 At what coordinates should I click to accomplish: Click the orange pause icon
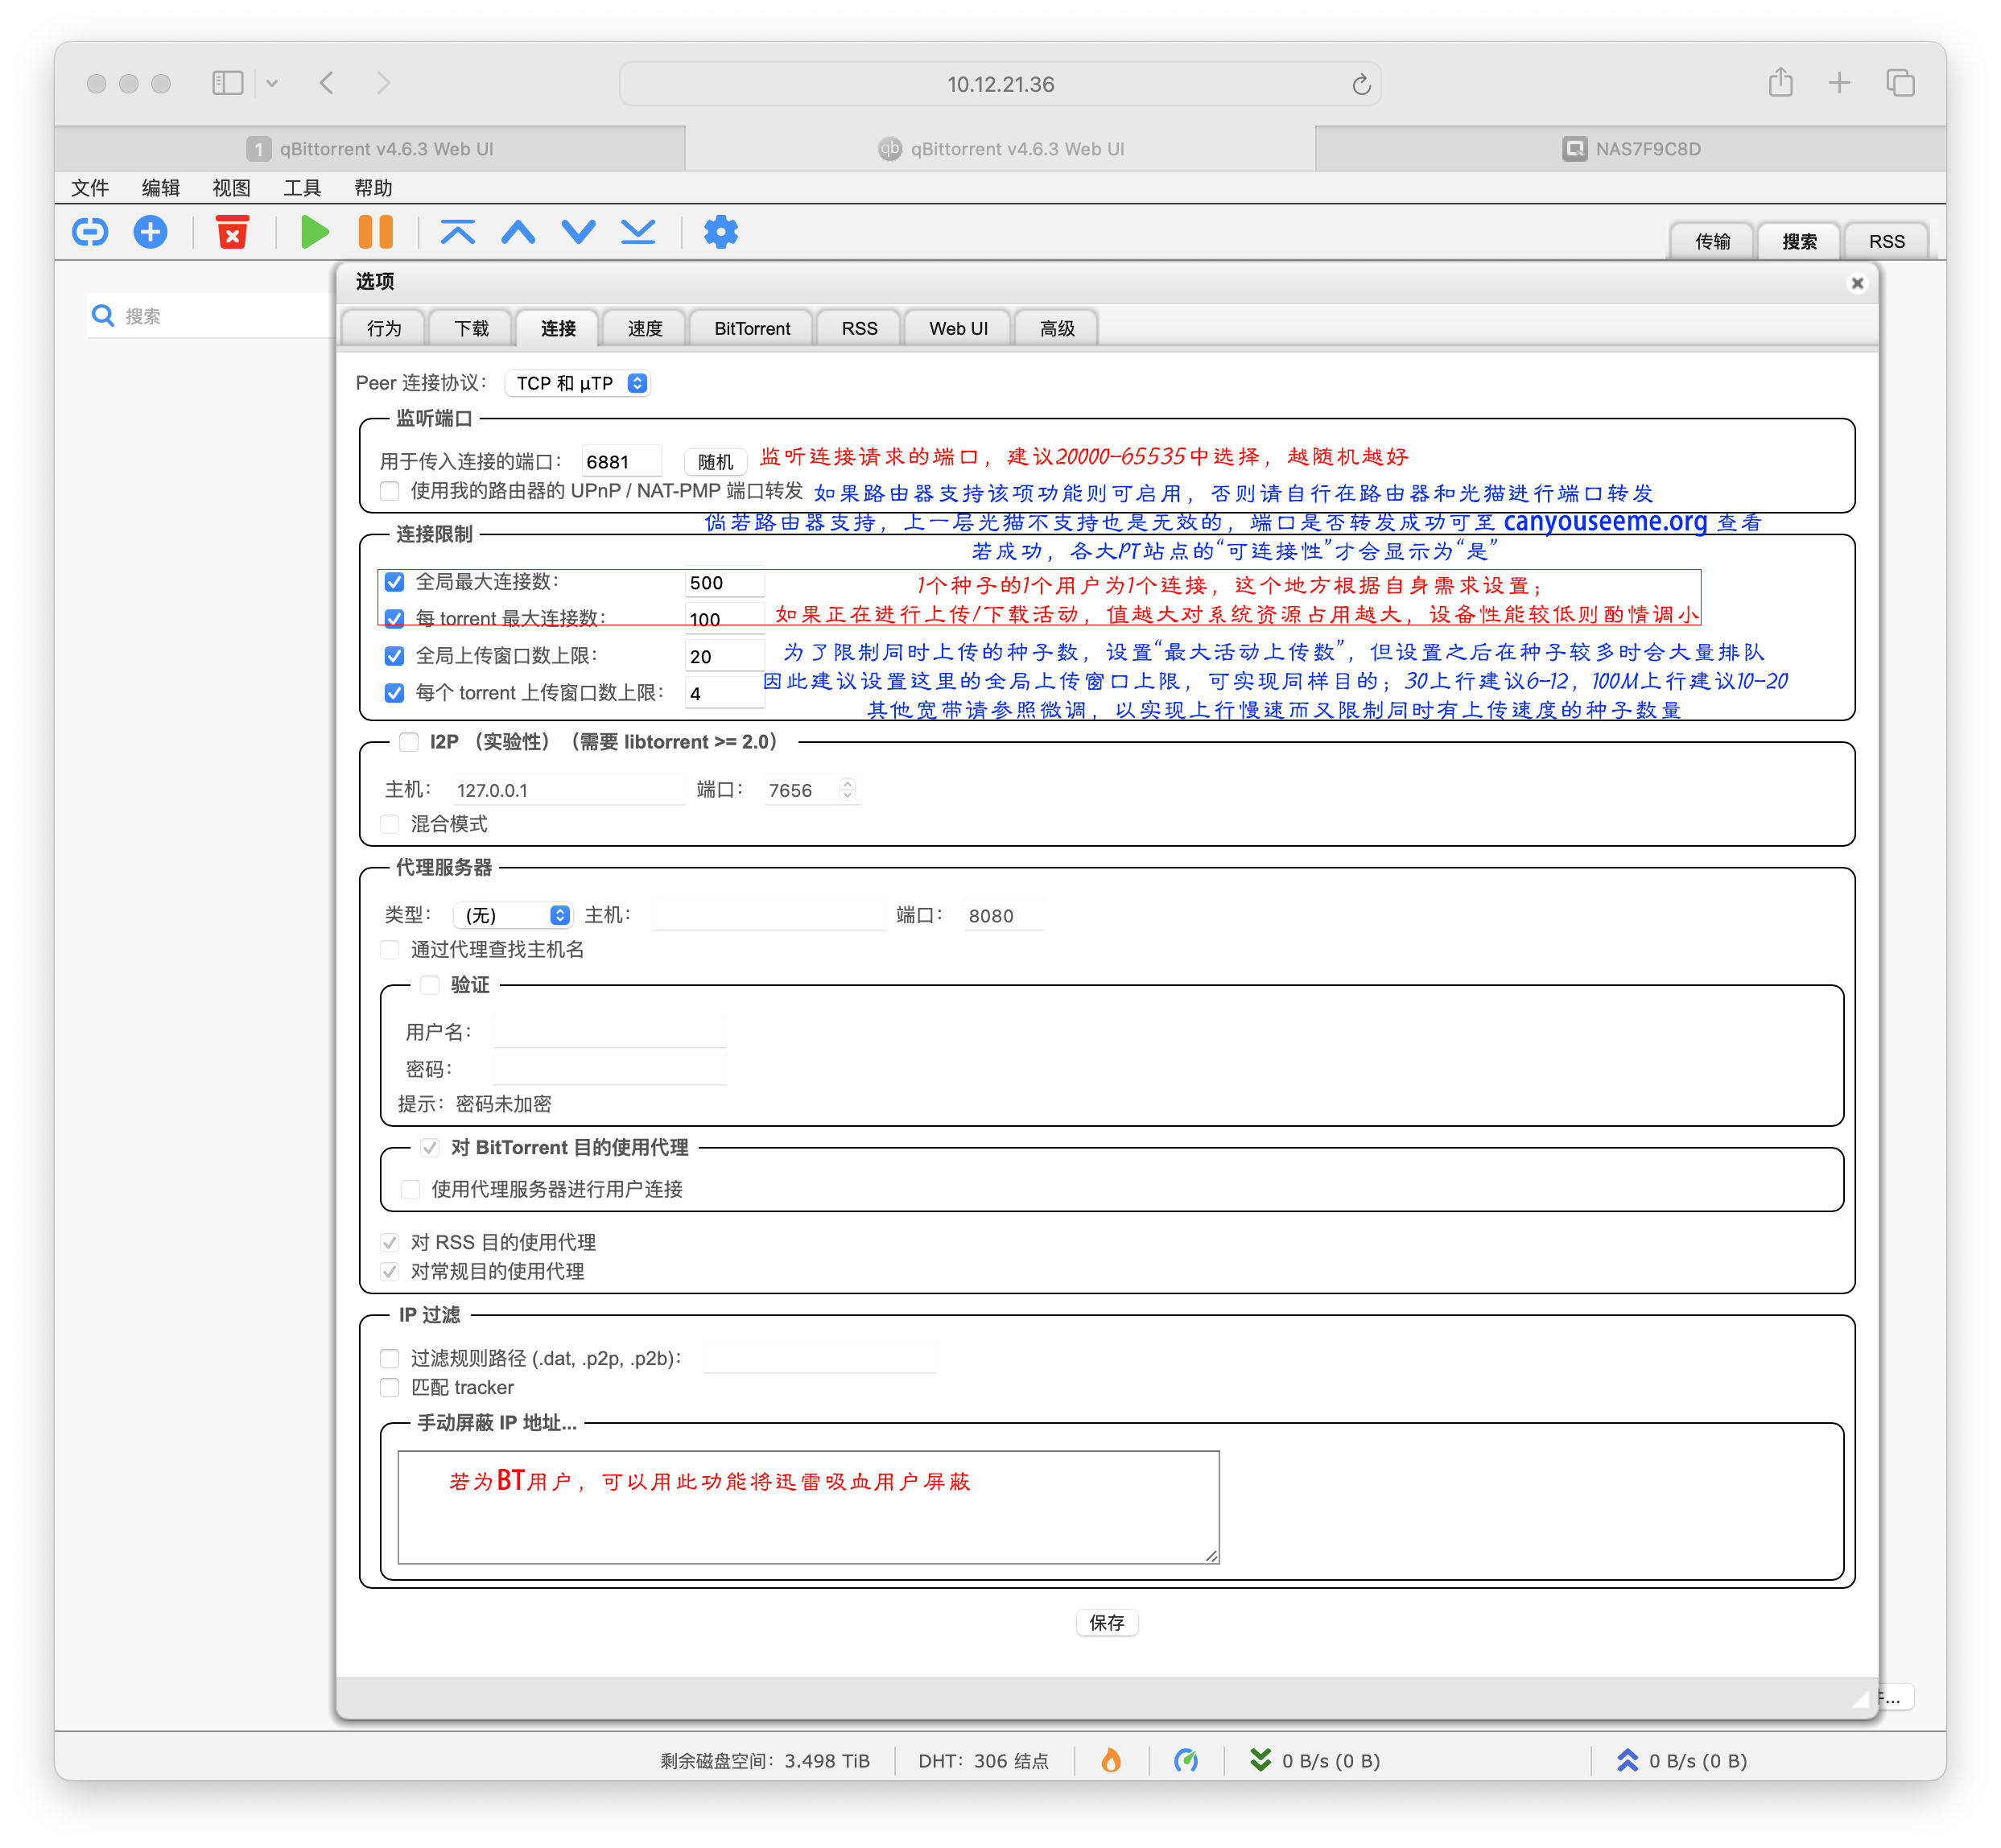376,232
